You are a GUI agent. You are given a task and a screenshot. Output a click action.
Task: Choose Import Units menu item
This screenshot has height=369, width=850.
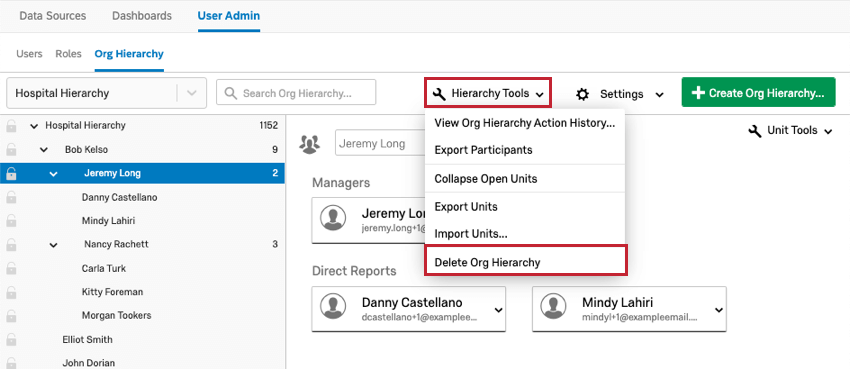[x=525, y=234]
